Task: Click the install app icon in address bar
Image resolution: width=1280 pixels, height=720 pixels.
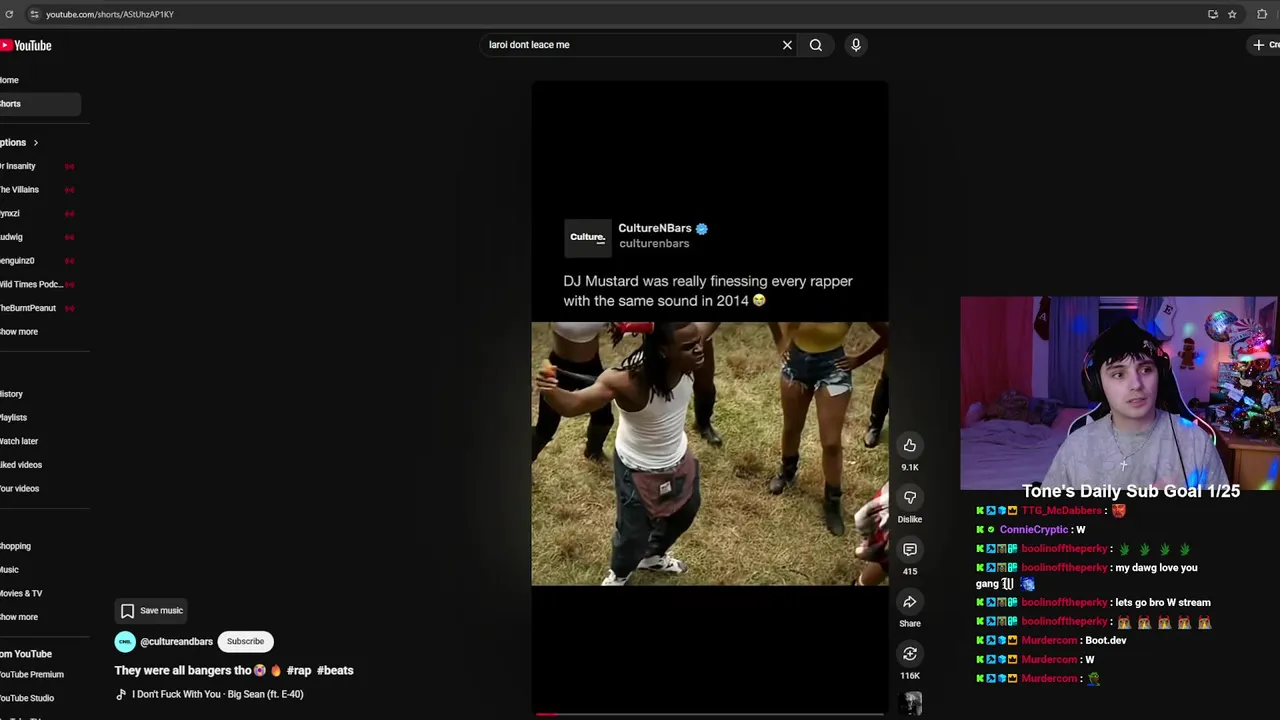Action: tap(1213, 14)
